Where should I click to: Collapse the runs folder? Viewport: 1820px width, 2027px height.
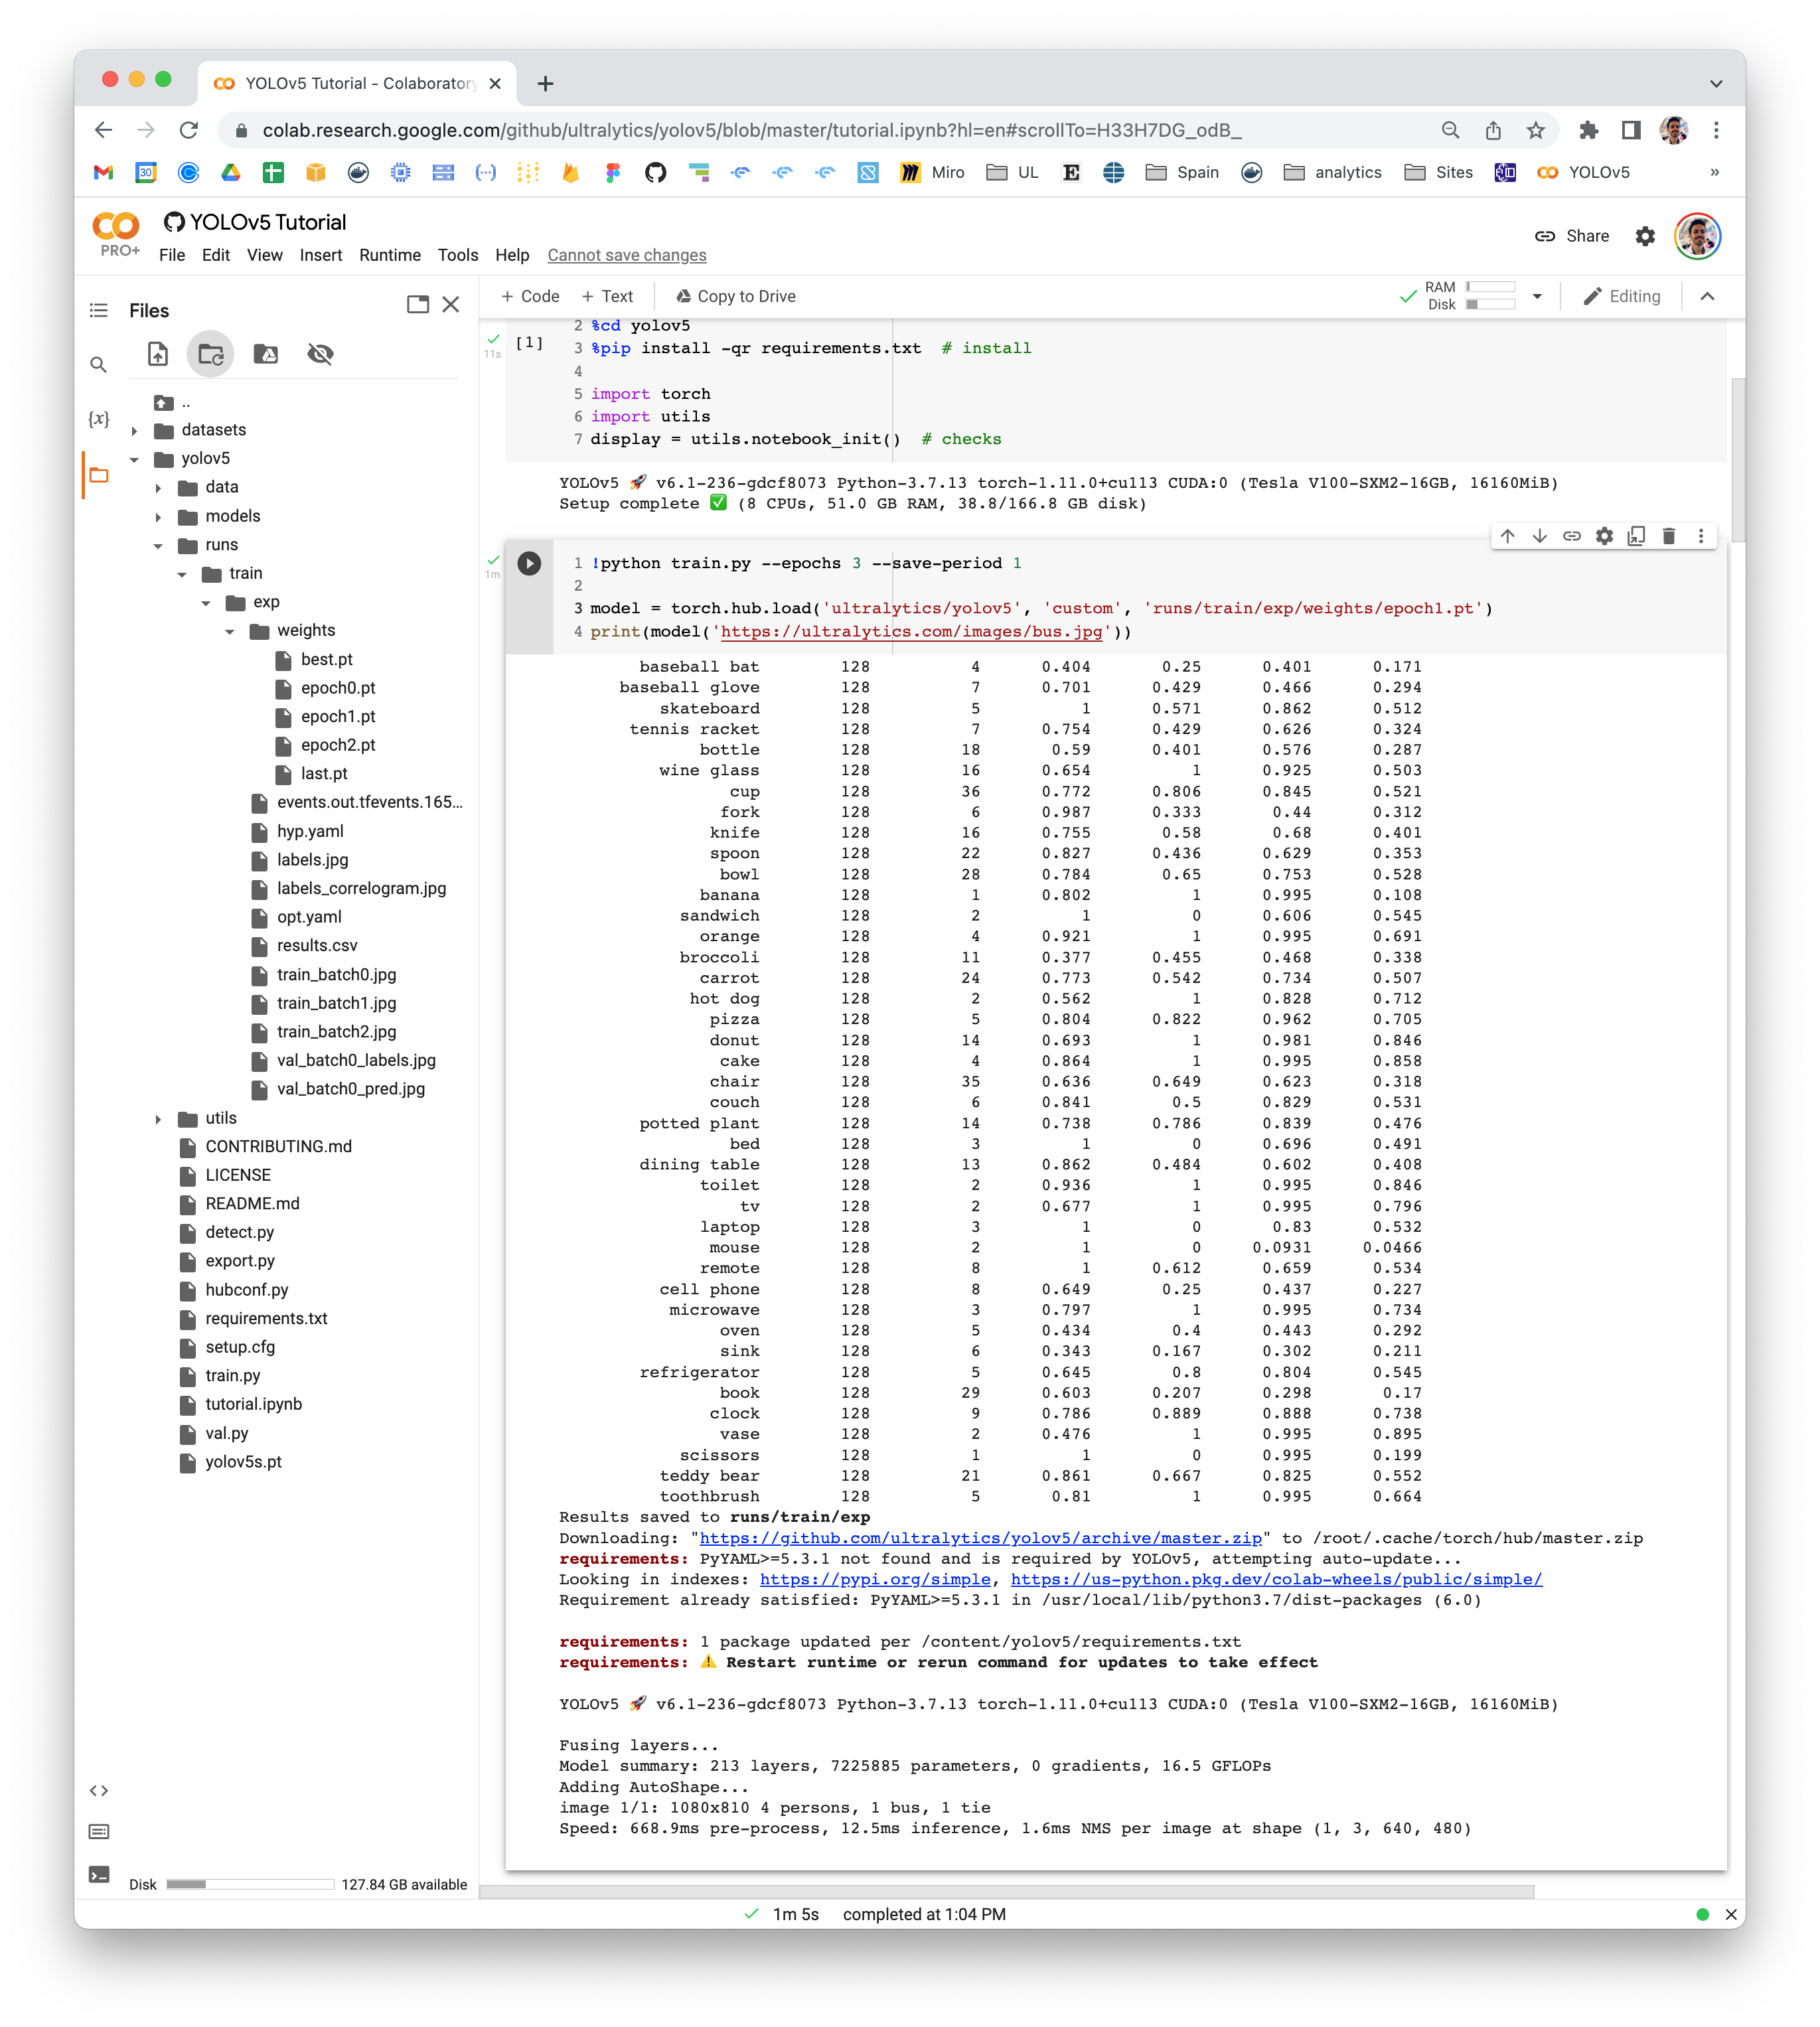tap(158, 546)
